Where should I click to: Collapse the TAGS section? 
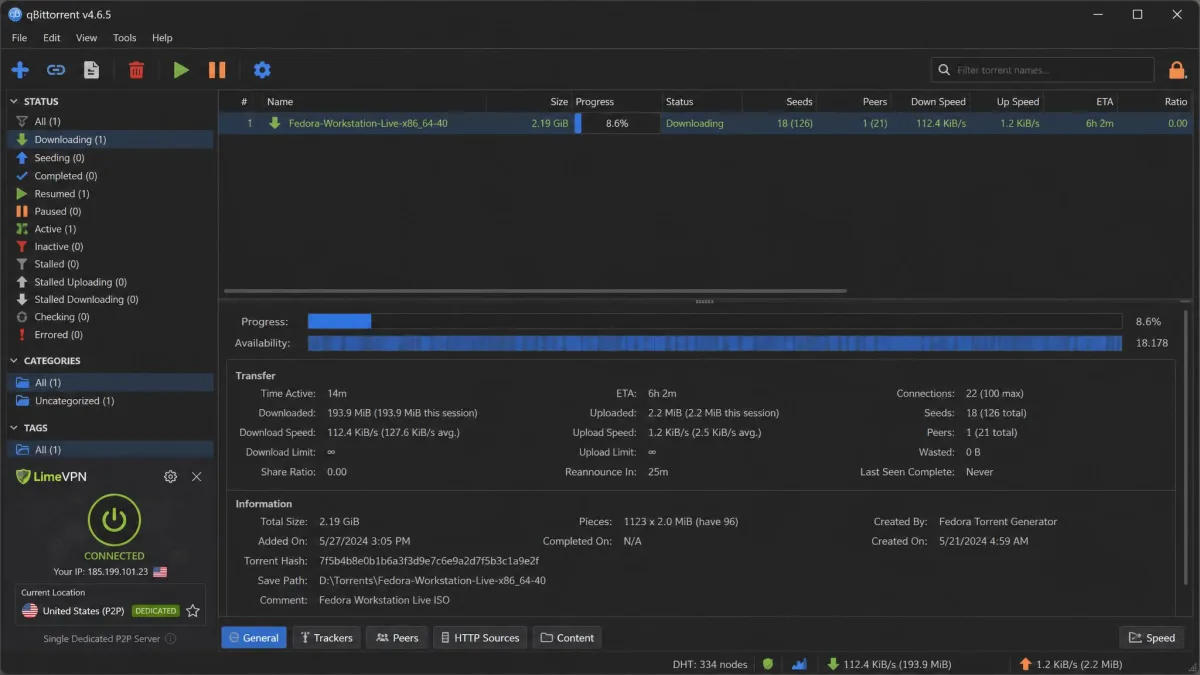pyautogui.click(x=14, y=428)
